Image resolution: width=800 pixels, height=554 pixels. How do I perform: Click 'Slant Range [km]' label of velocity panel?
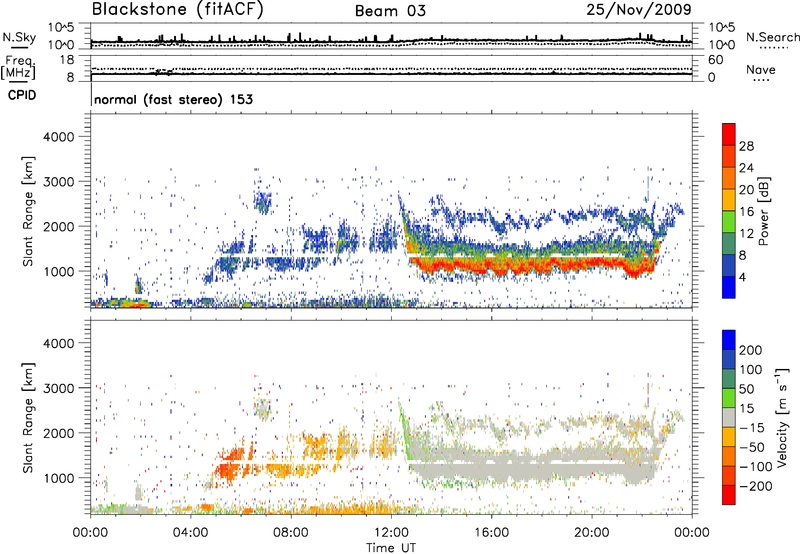[x=28, y=418]
